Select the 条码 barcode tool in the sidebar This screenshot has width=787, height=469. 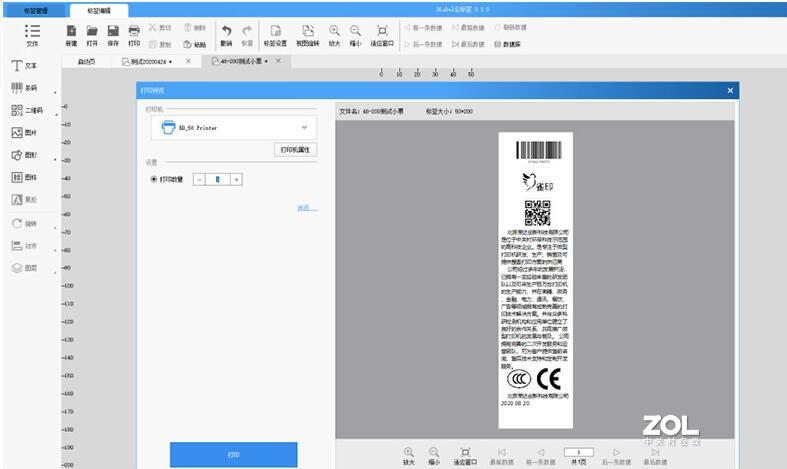24,88
